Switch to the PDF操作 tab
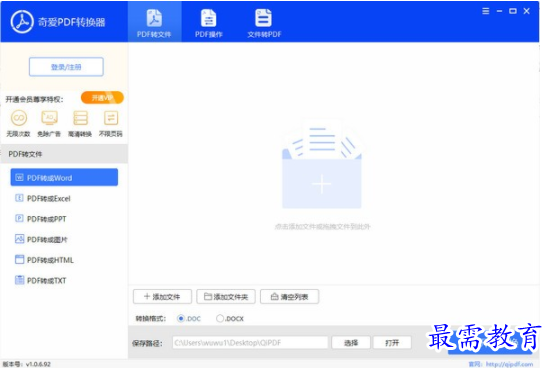 [209, 22]
